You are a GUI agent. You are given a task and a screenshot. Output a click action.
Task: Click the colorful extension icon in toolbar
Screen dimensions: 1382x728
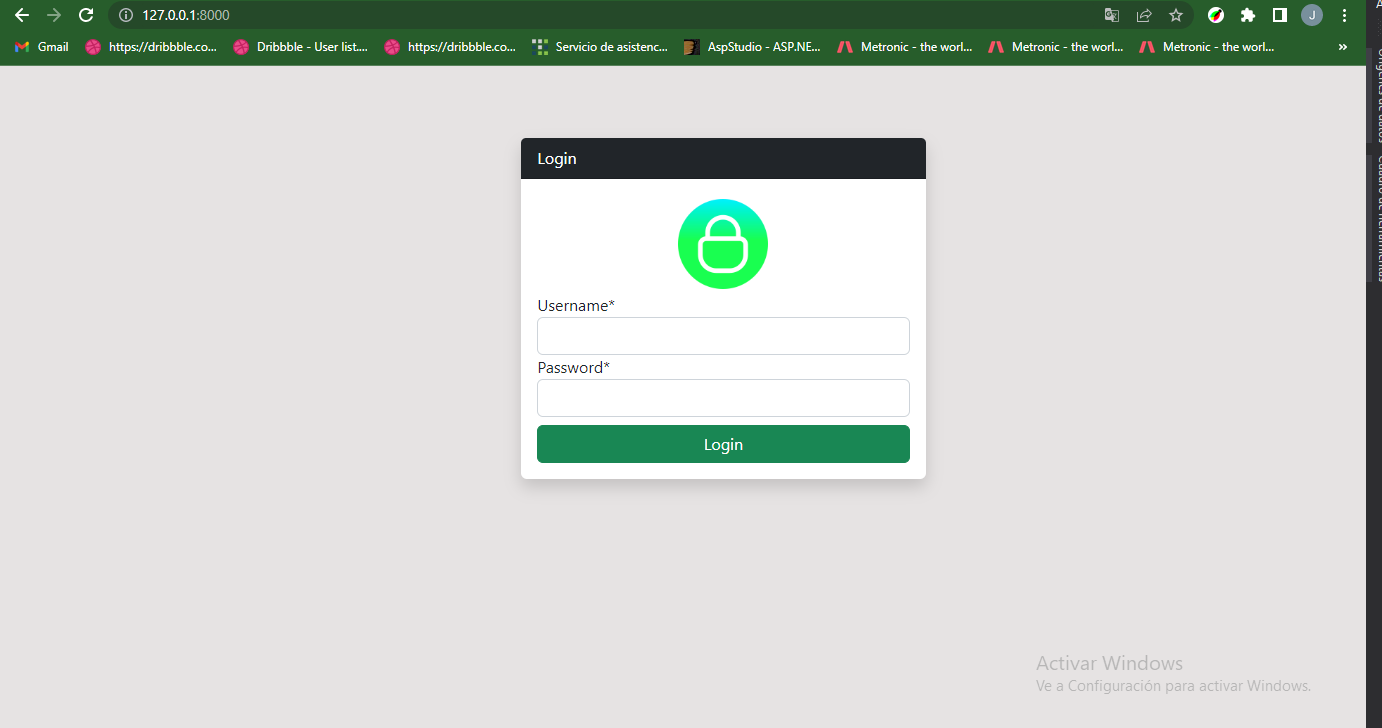point(1216,15)
